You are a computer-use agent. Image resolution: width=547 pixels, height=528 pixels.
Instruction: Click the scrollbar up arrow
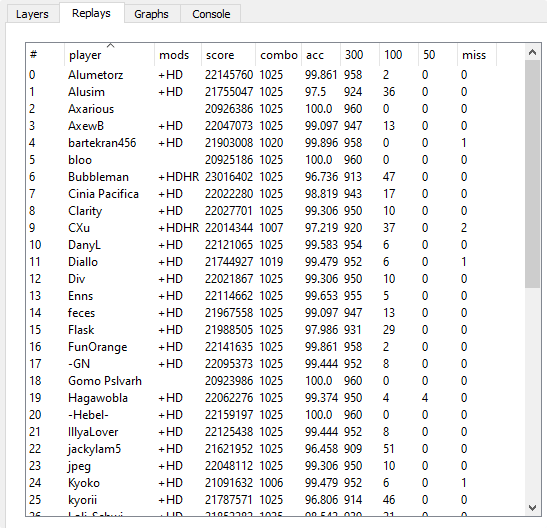pos(532,52)
